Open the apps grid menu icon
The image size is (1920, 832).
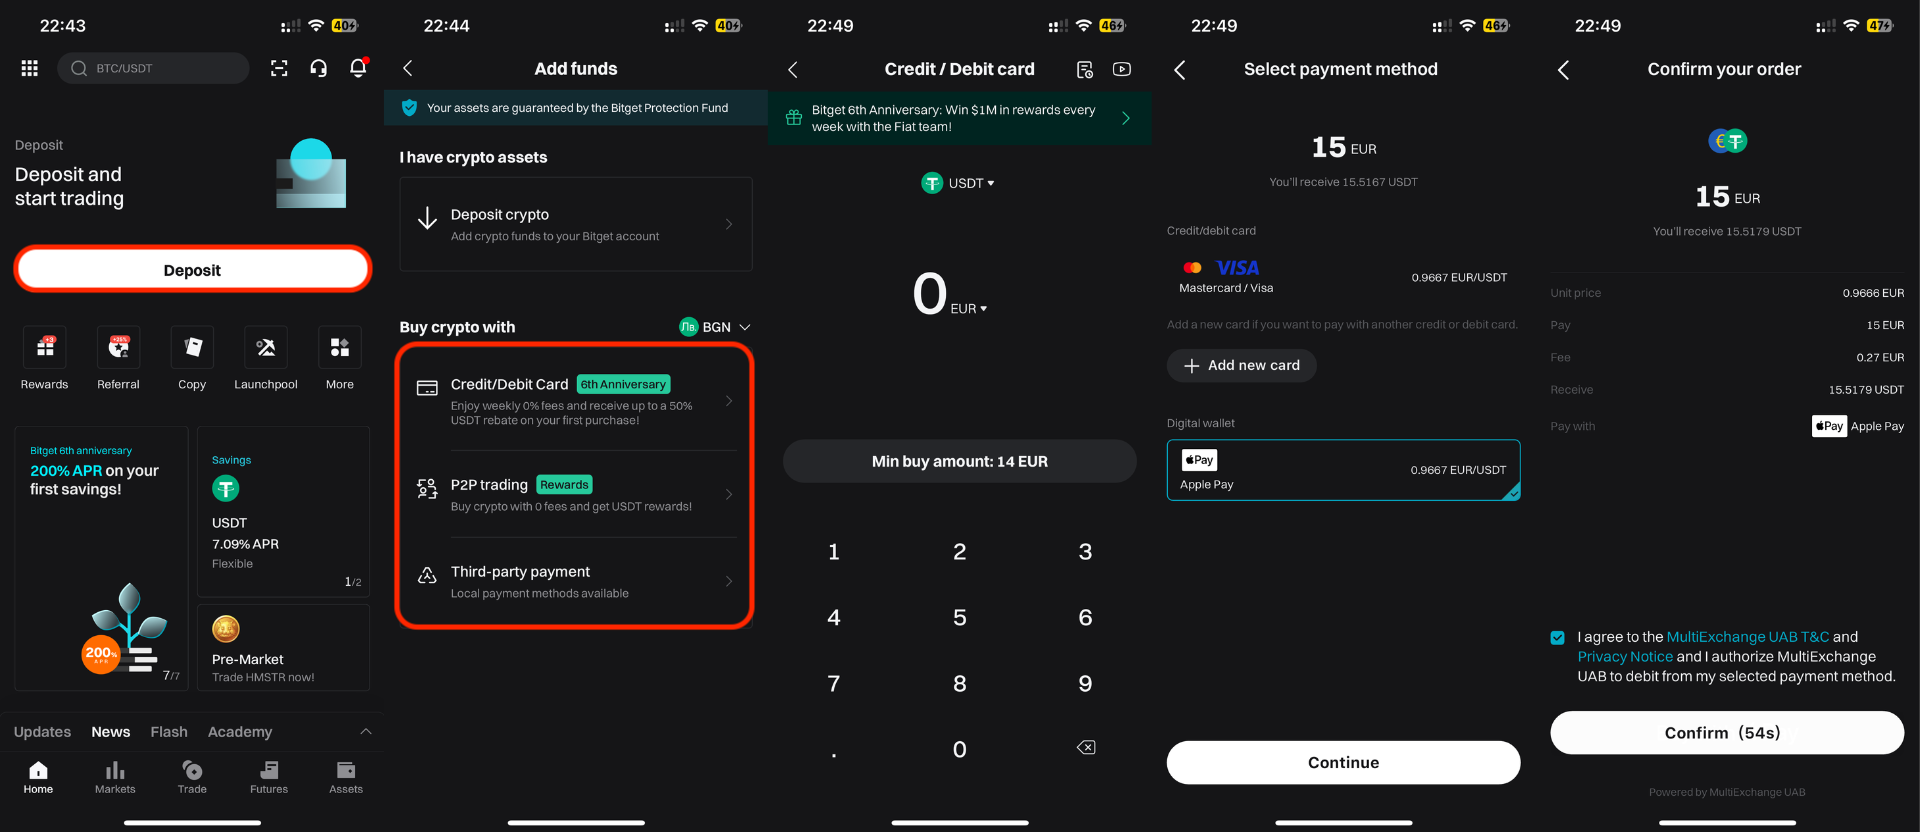(30, 68)
